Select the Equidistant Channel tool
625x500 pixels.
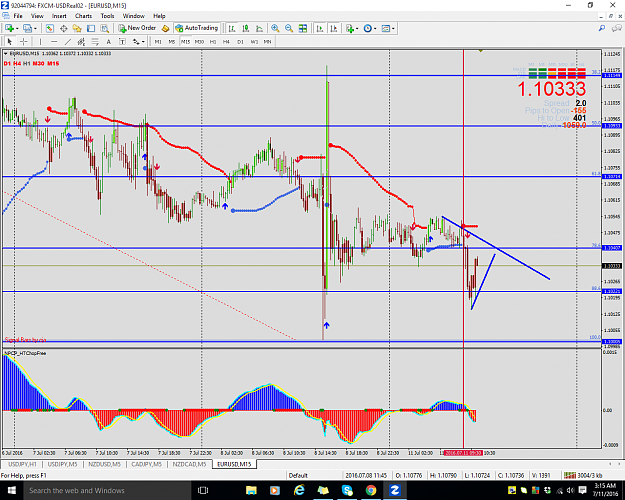click(81, 41)
